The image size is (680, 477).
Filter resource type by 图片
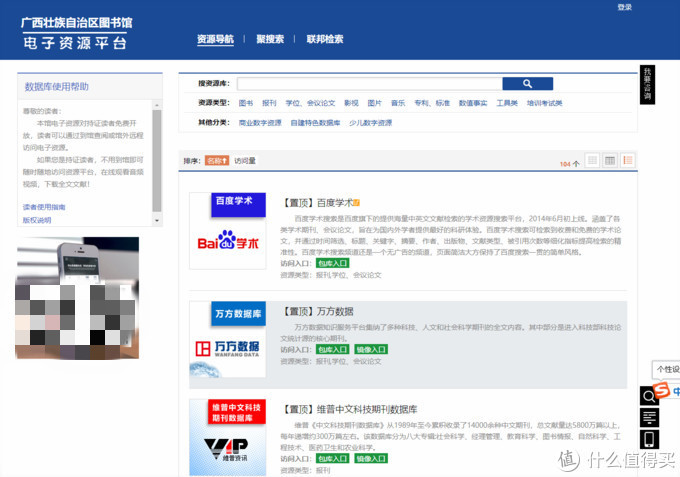tap(375, 103)
